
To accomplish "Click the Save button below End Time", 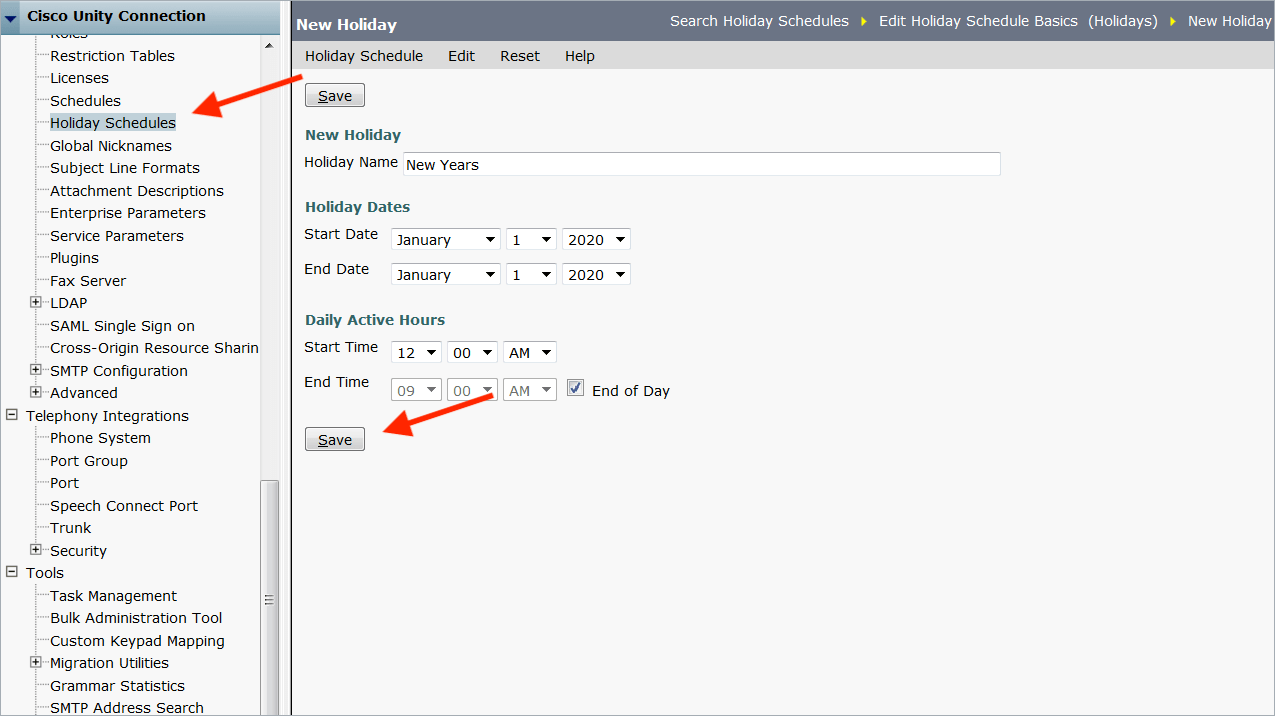I will click(335, 439).
